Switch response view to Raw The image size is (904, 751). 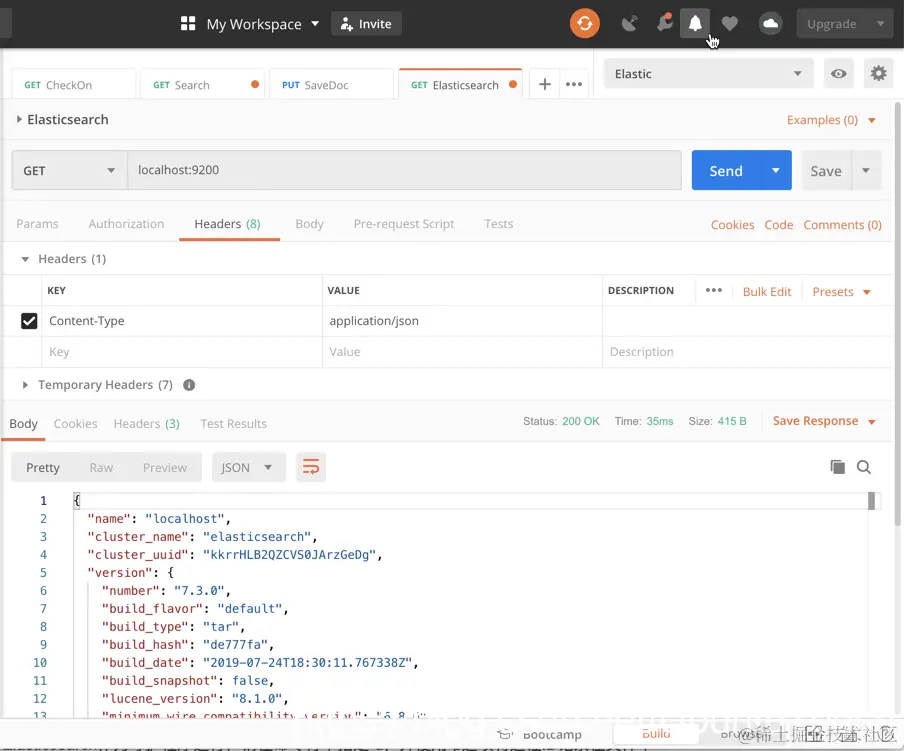click(101, 467)
